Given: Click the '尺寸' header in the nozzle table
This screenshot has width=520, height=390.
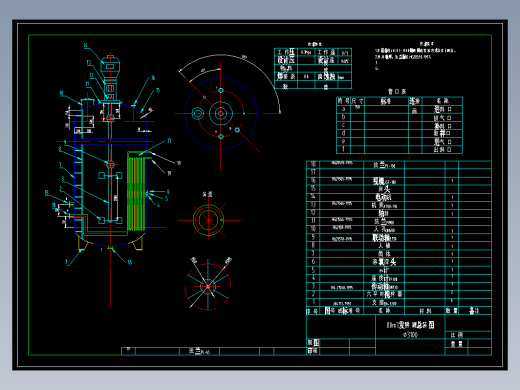Looking at the screenshot, I should click(x=357, y=101).
